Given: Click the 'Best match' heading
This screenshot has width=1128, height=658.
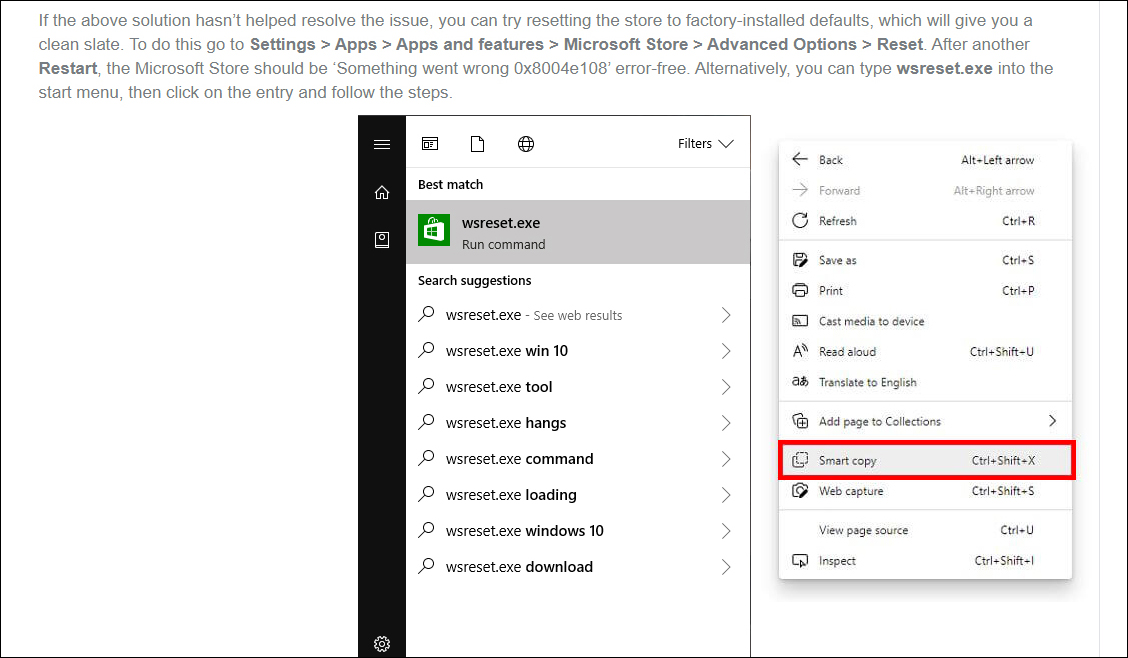Looking at the screenshot, I should [x=450, y=184].
